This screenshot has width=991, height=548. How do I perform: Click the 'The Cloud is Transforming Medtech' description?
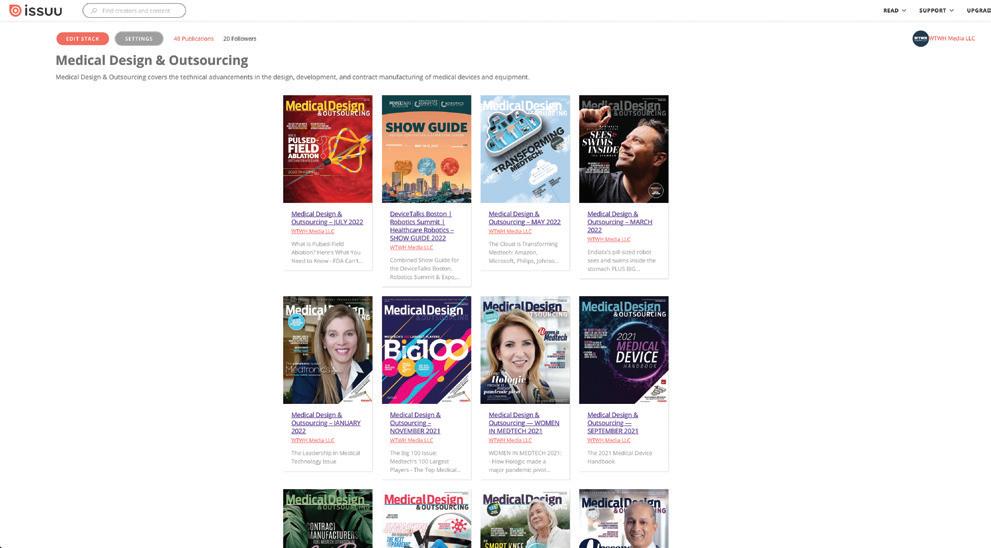523,252
